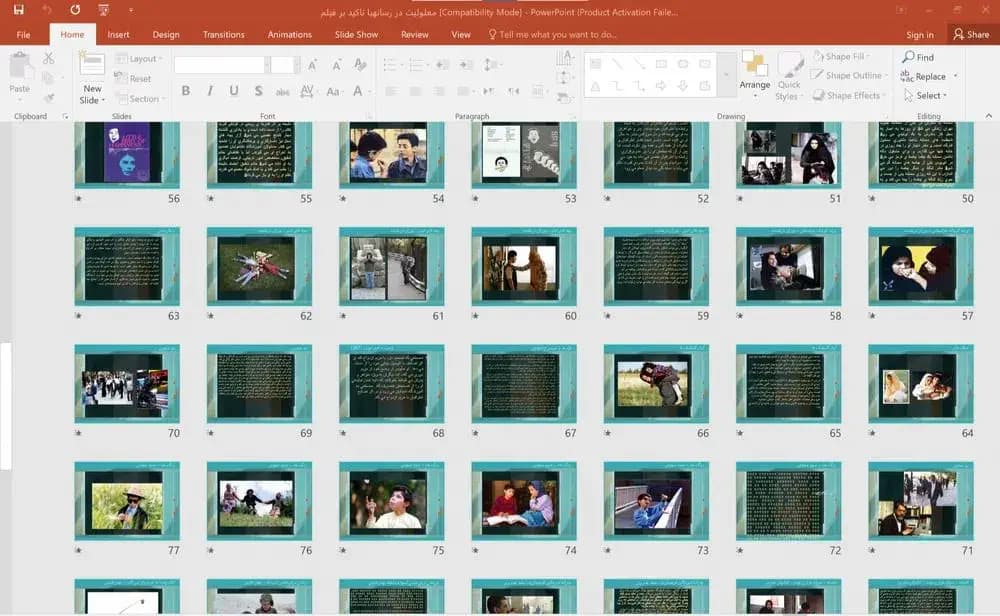Viewport: 1000px width, 616px height.
Task: Apply numbered list formatting
Action: coord(418,65)
